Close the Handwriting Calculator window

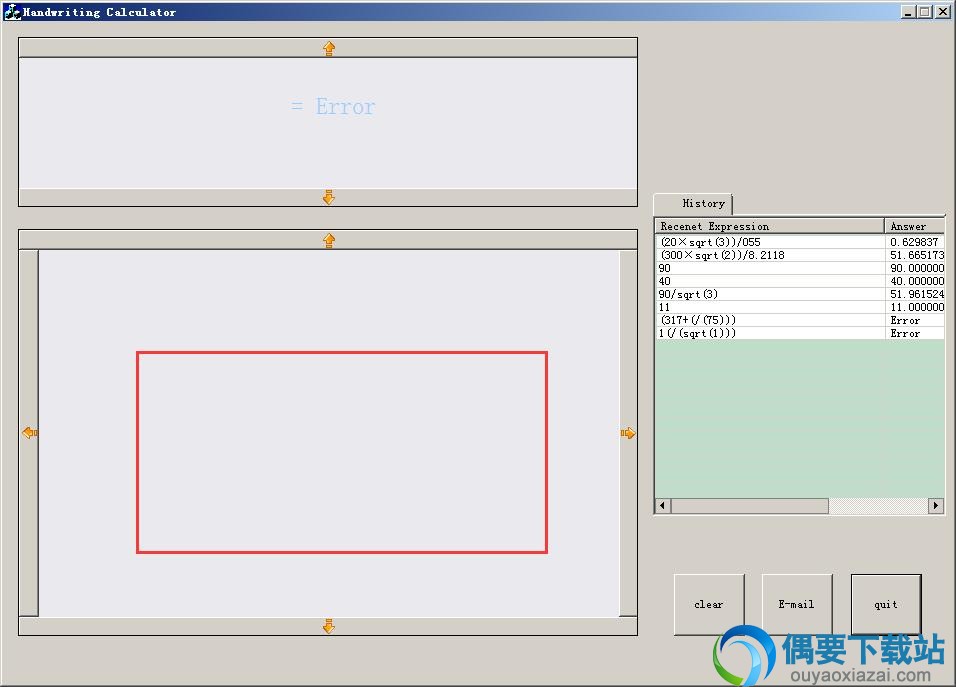[x=943, y=12]
